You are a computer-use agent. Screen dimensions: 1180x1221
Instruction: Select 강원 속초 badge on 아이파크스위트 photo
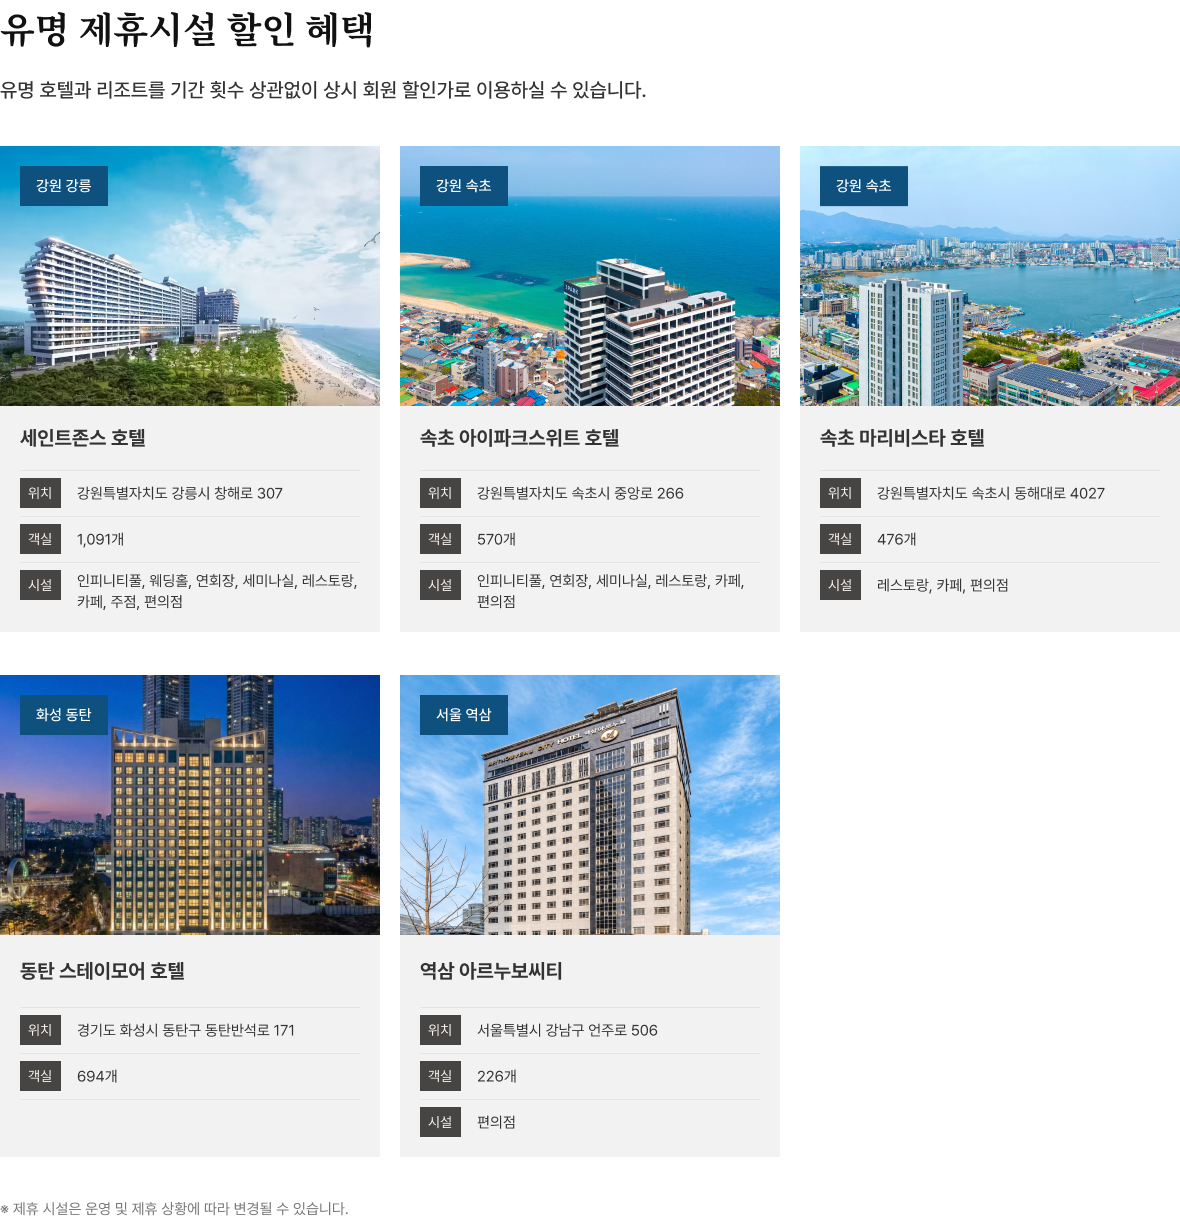(464, 186)
